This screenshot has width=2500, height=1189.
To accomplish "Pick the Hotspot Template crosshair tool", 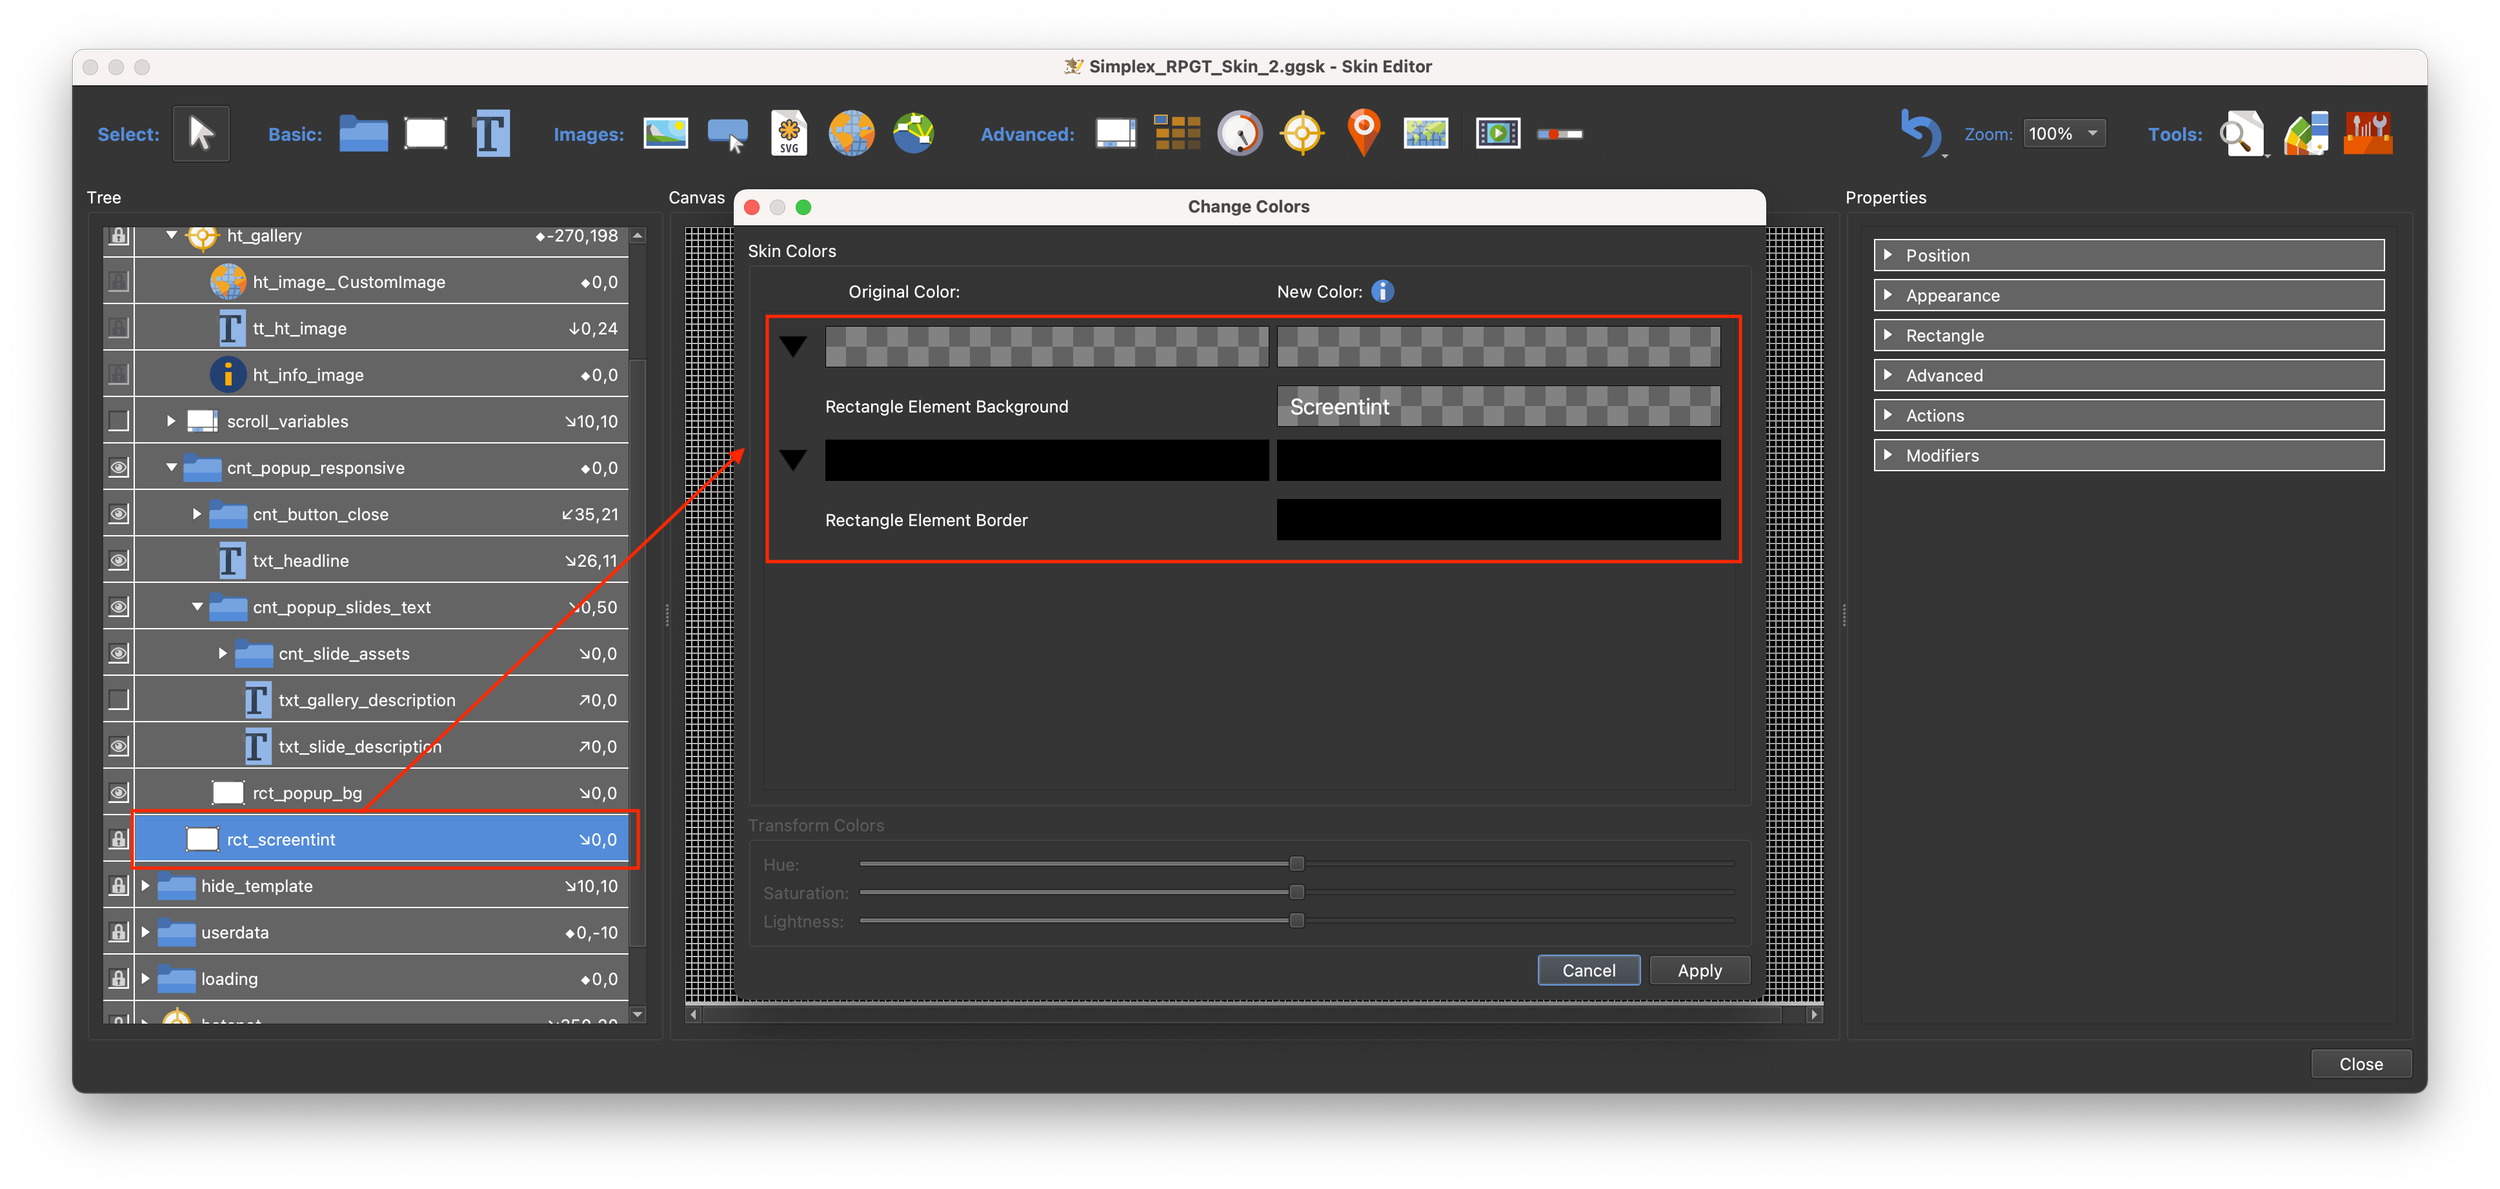I will click(1302, 133).
